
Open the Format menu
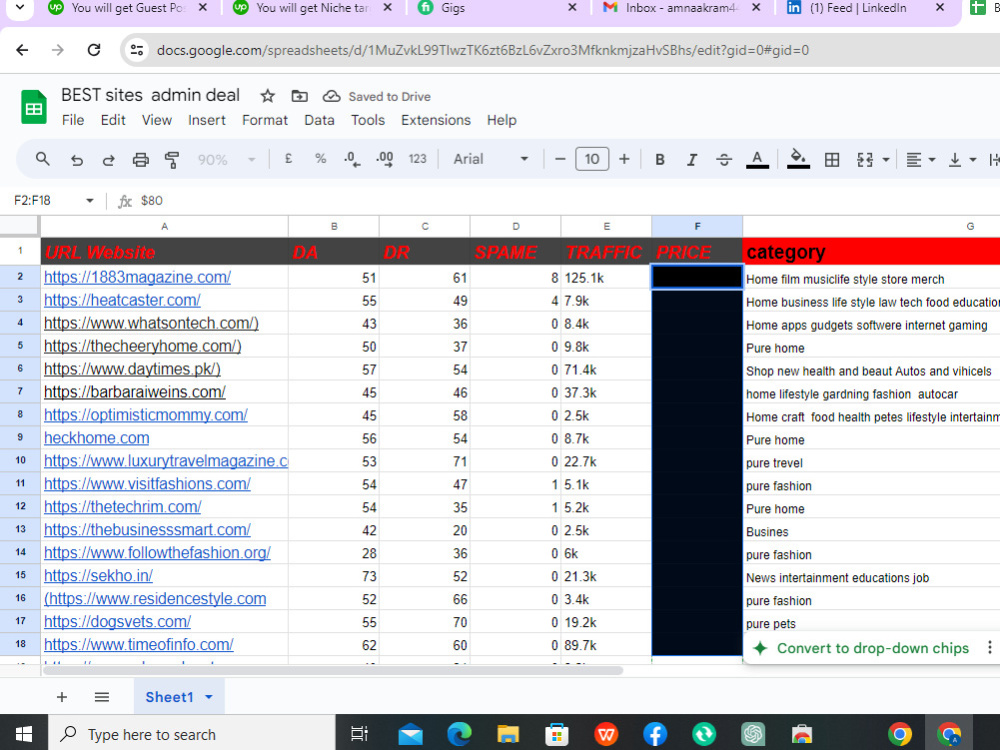click(265, 120)
